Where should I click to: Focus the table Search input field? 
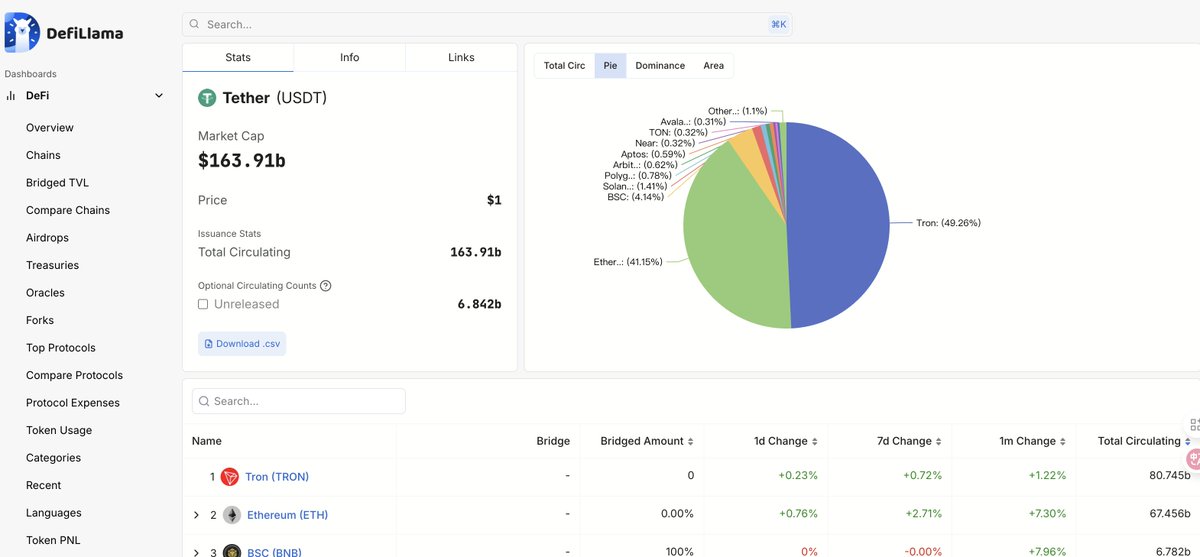pyautogui.click(x=299, y=401)
